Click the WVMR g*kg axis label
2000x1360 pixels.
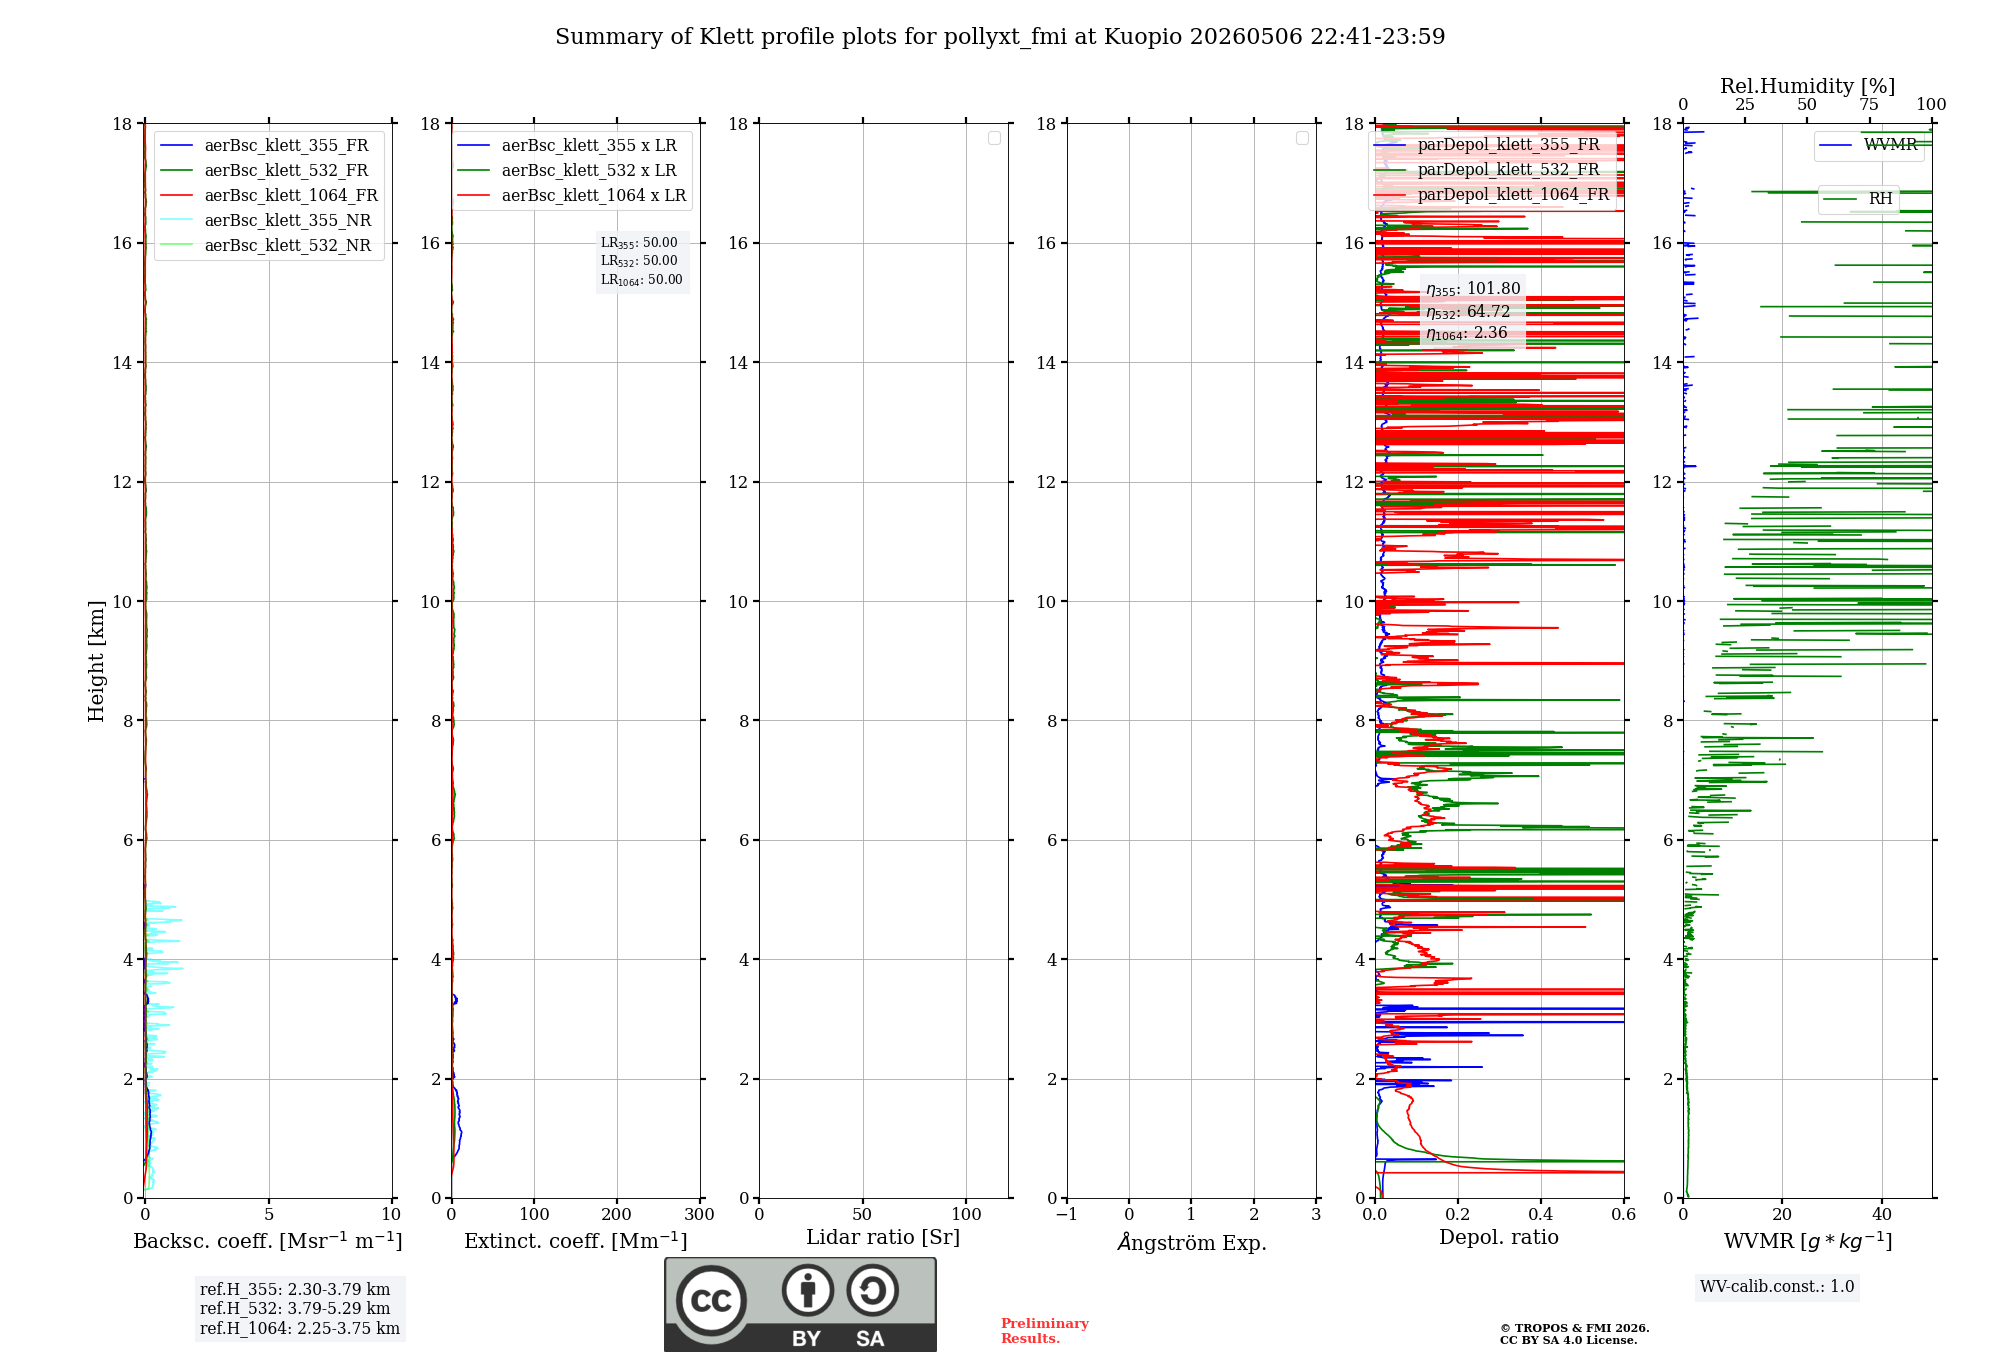1808,1241
